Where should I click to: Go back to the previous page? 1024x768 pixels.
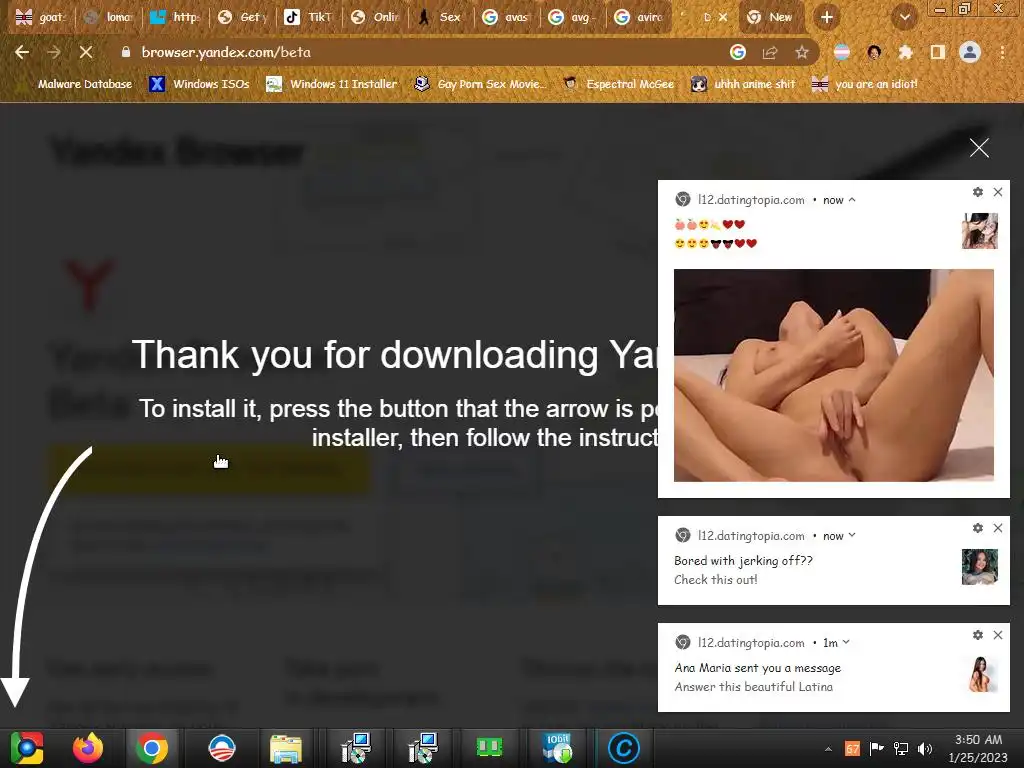[22, 52]
